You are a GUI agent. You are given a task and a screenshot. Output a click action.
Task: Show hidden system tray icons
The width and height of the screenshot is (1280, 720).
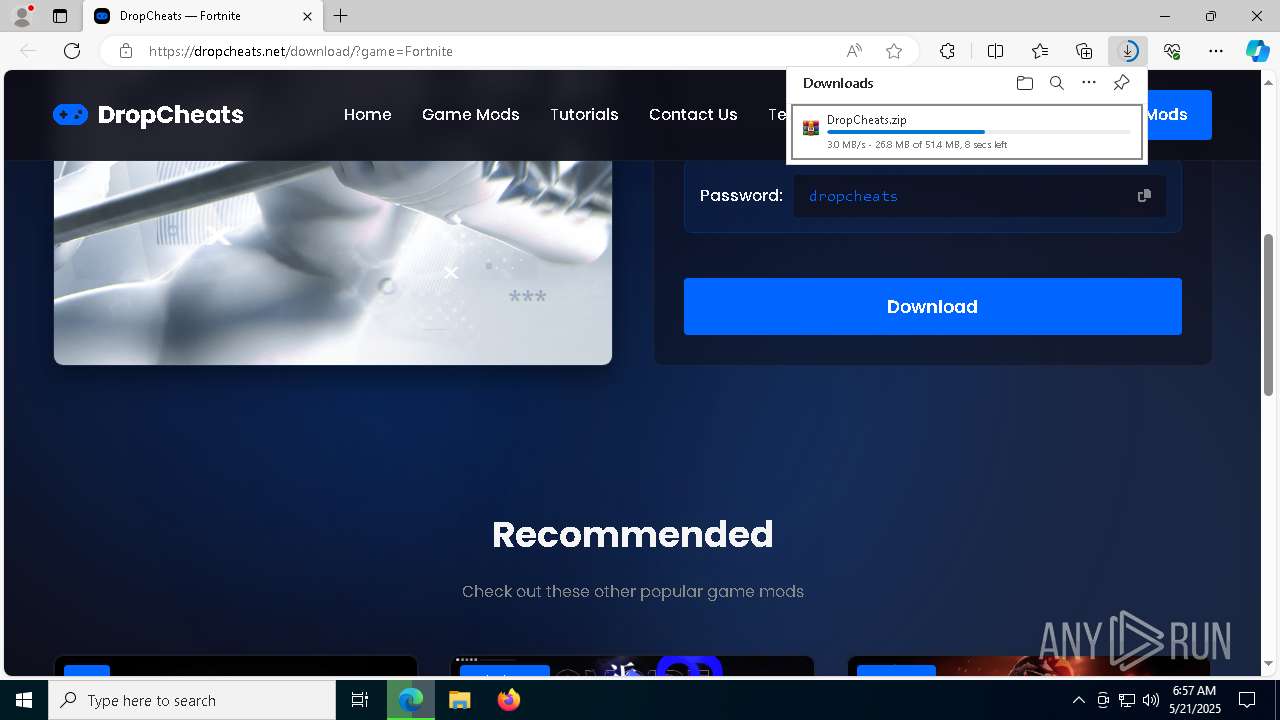pos(1079,700)
